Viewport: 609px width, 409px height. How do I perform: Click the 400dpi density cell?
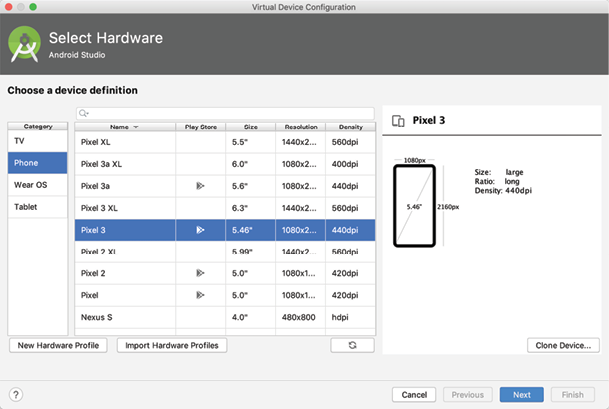(351, 164)
